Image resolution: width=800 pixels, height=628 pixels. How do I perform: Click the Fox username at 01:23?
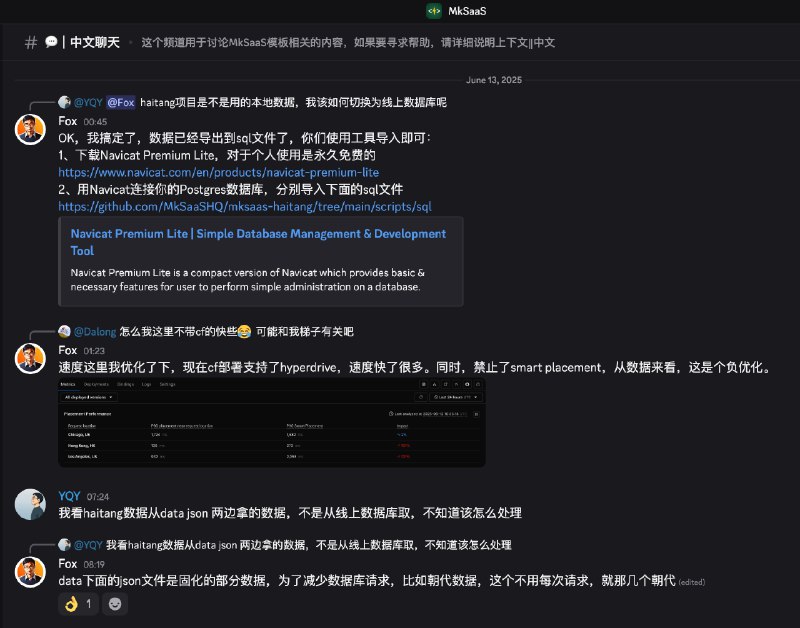click(67, 350)
